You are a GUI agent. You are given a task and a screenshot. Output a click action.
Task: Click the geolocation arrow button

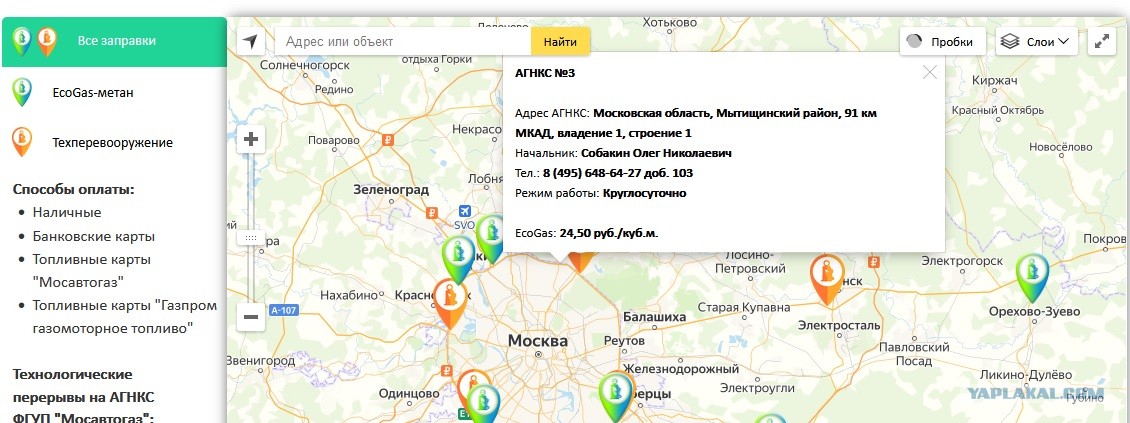click(250, 42)
